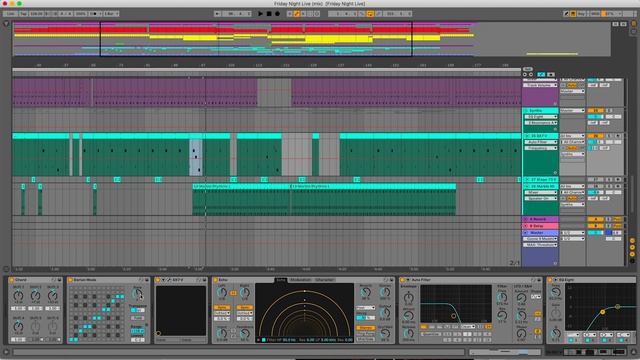
Task: Toggle the orange Automation Arm button
Action: tap(297, 14)
